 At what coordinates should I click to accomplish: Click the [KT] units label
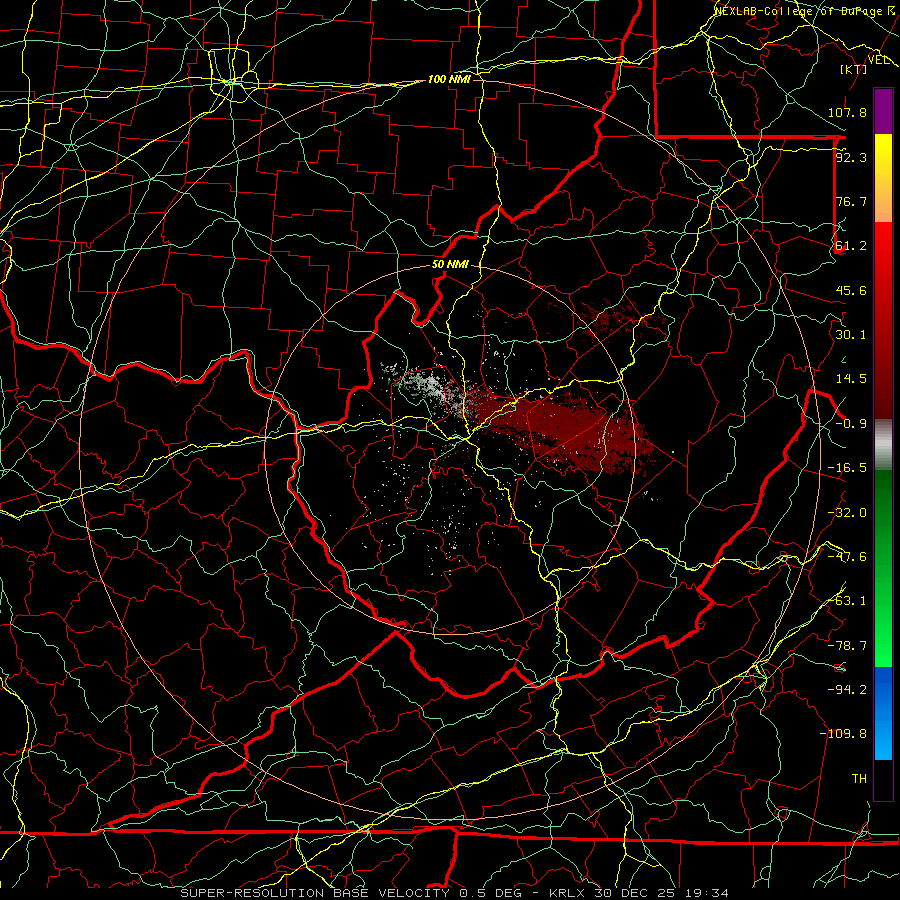854,69
